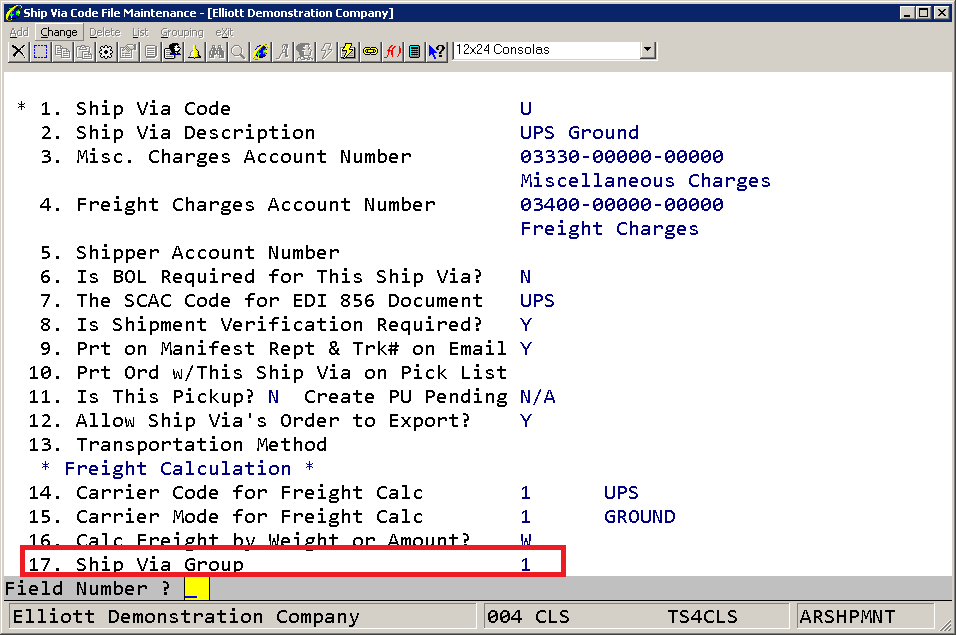This screenshot has width=956, height=635.
Task: Click the 'Miscellaneous Charges' account name
Action: coord(645,181)
